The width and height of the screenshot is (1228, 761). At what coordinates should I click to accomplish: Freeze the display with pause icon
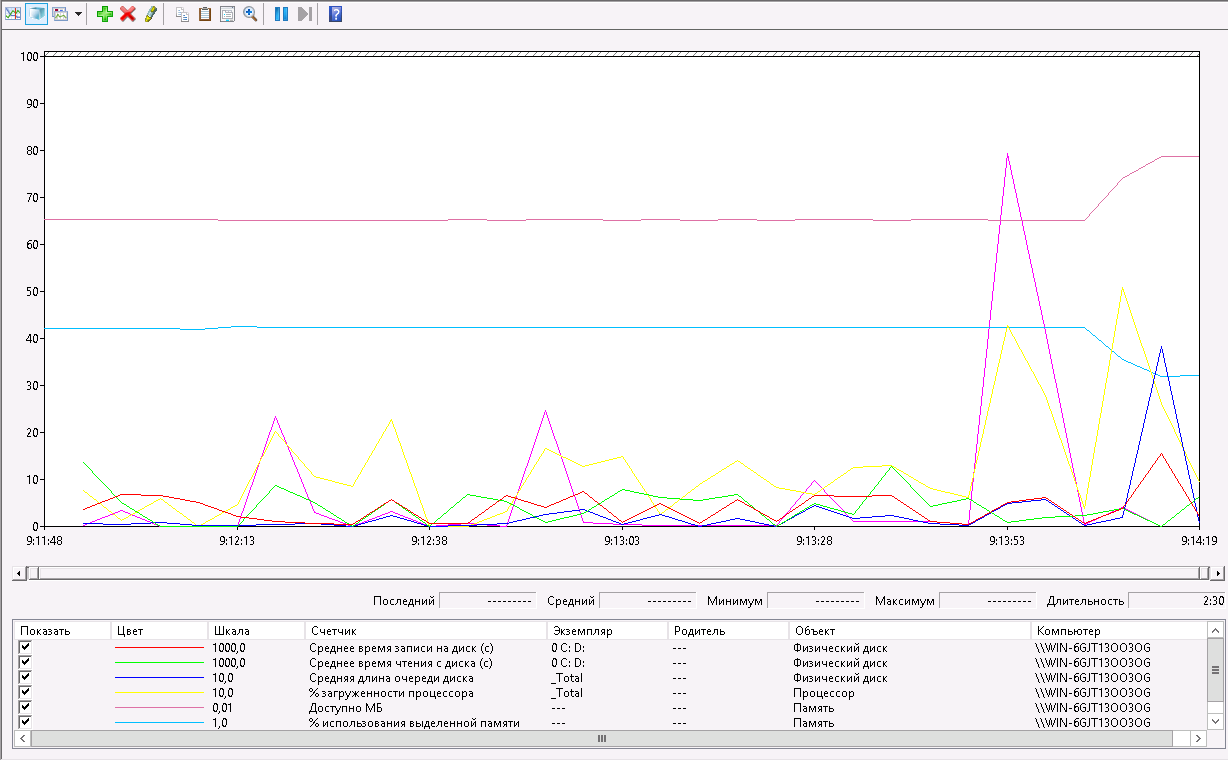click(281, 14)
